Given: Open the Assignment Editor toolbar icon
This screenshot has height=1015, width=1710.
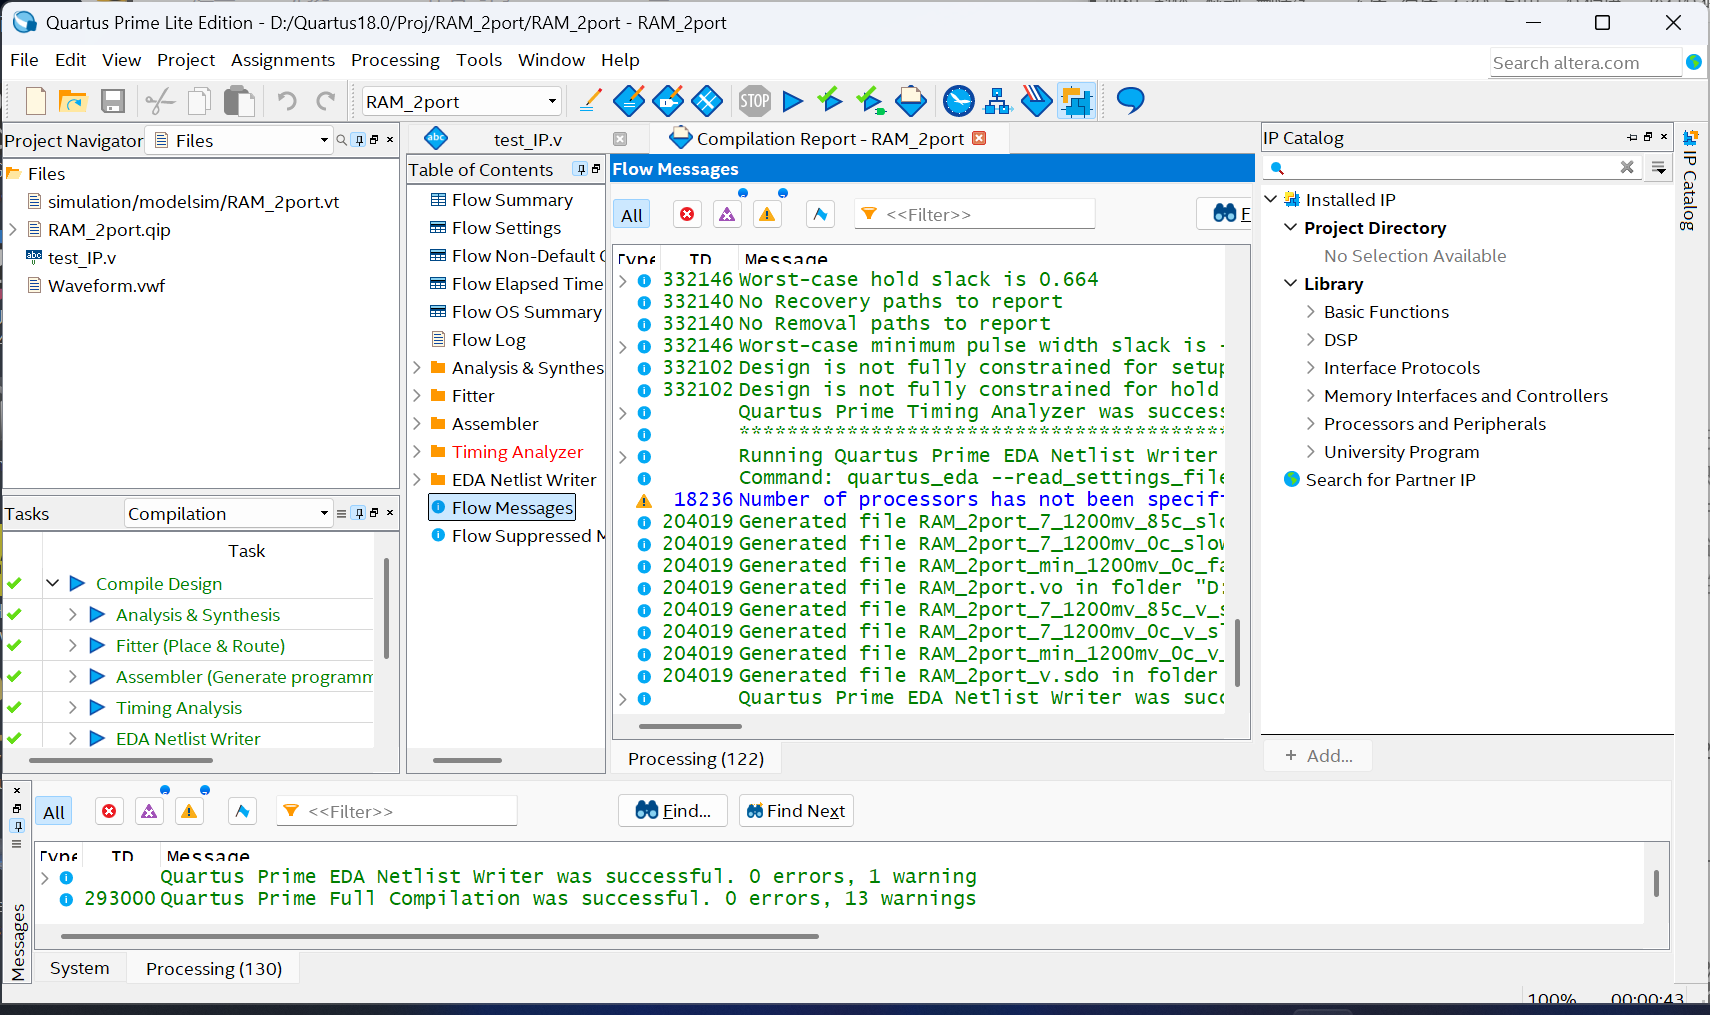Looking at the screenshot, I should 629,101.
